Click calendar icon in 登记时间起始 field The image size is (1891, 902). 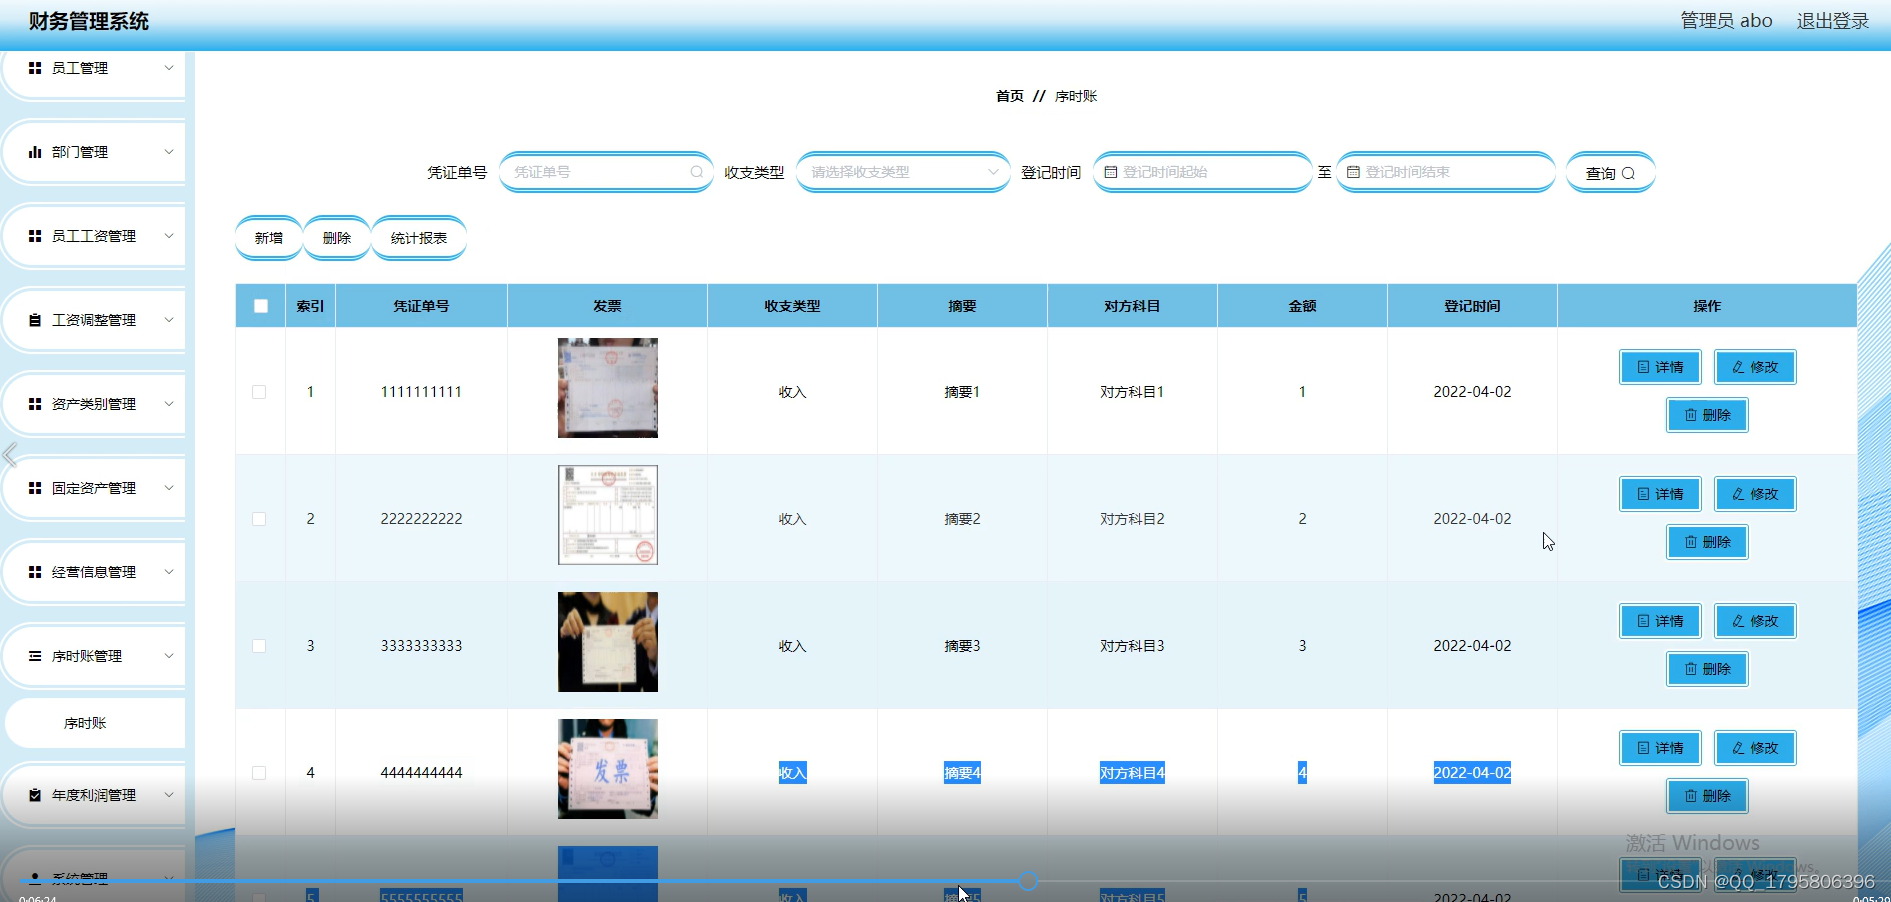tap(1110, 172)
